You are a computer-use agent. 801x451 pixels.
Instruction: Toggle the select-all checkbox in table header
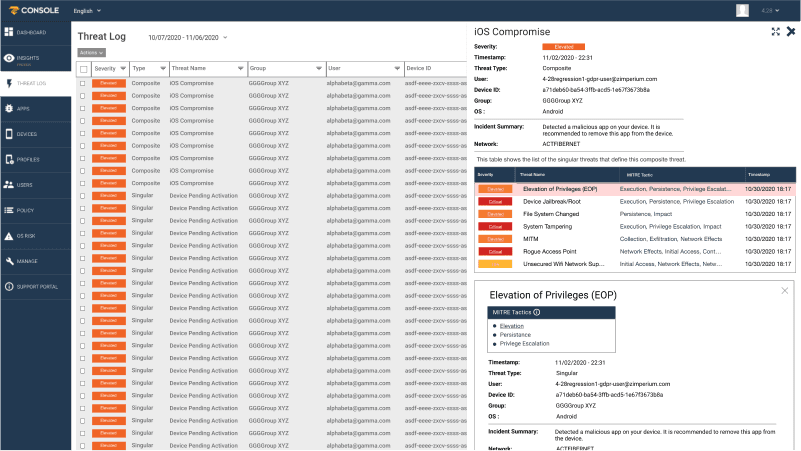(82, 68)
